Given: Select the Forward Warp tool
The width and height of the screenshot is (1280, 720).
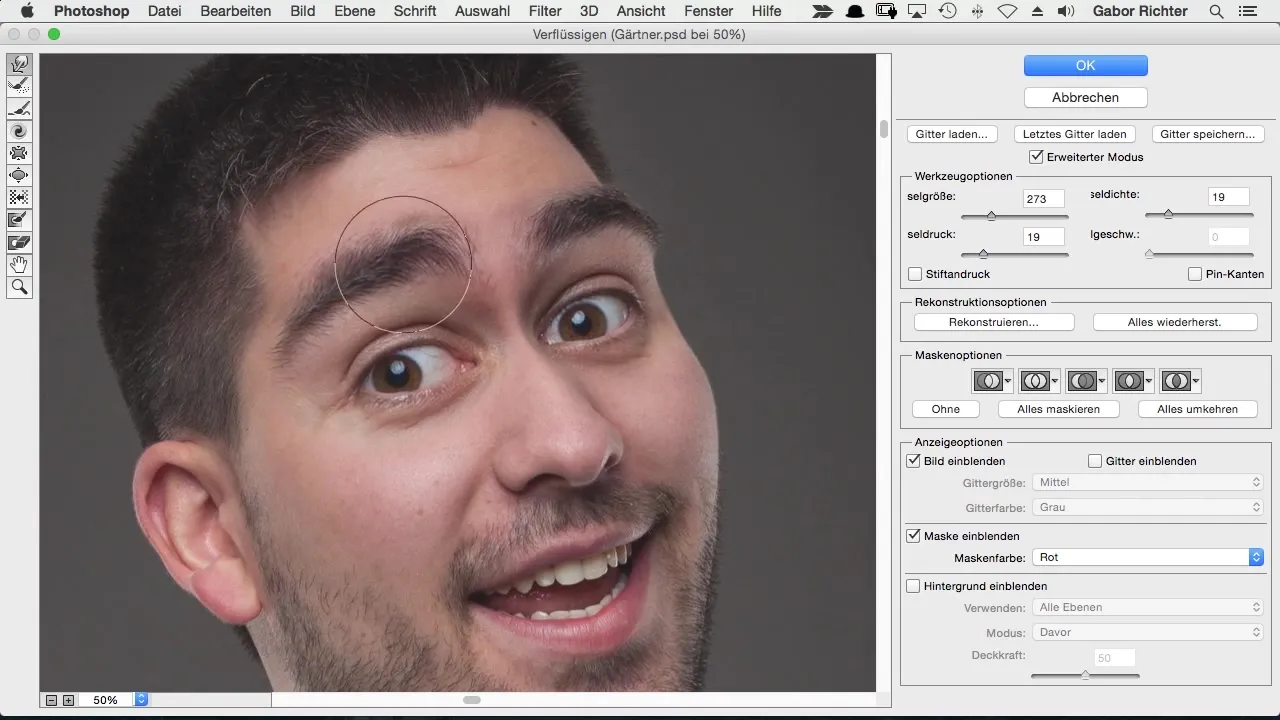Looking at the screenshot, I should click(19, 64).
